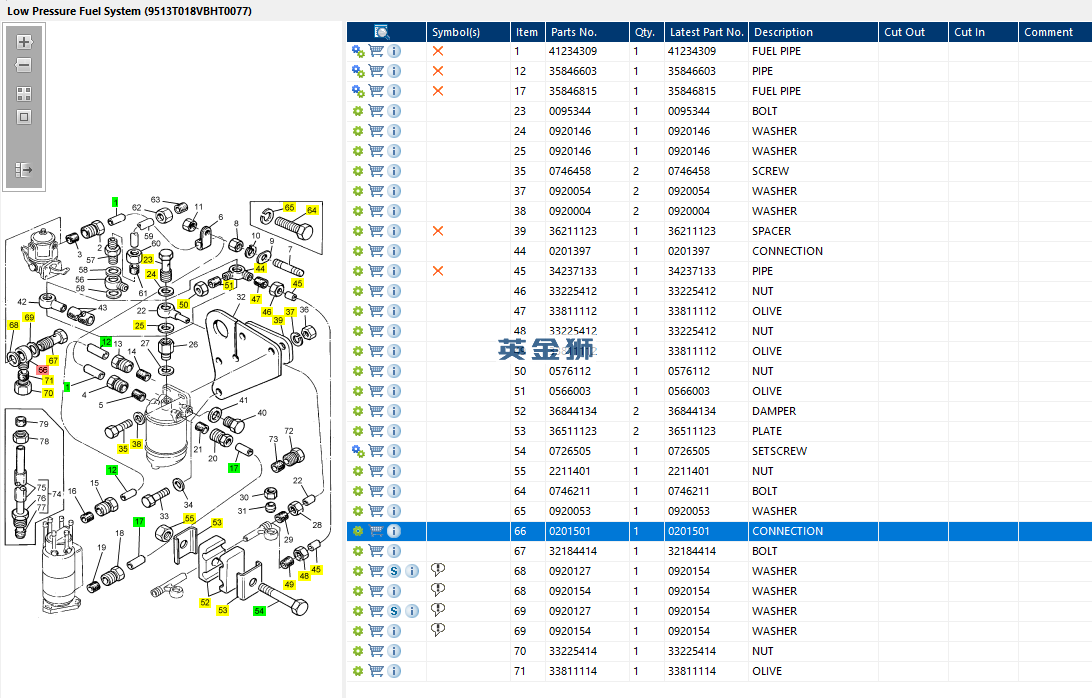Open info for CONNECTION 0201397
1092x698 pixels.
[394, 251]
